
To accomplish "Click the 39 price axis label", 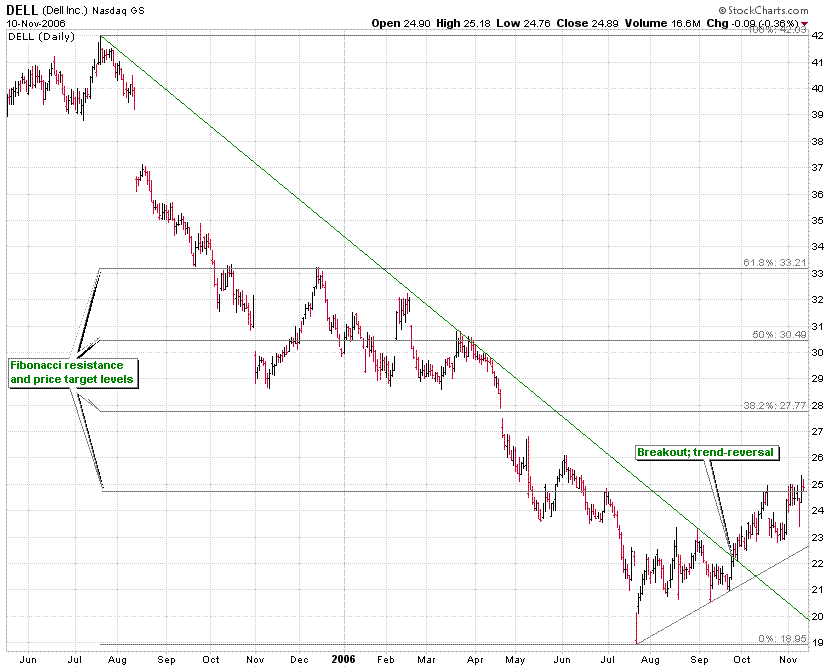I will [817, 115].
